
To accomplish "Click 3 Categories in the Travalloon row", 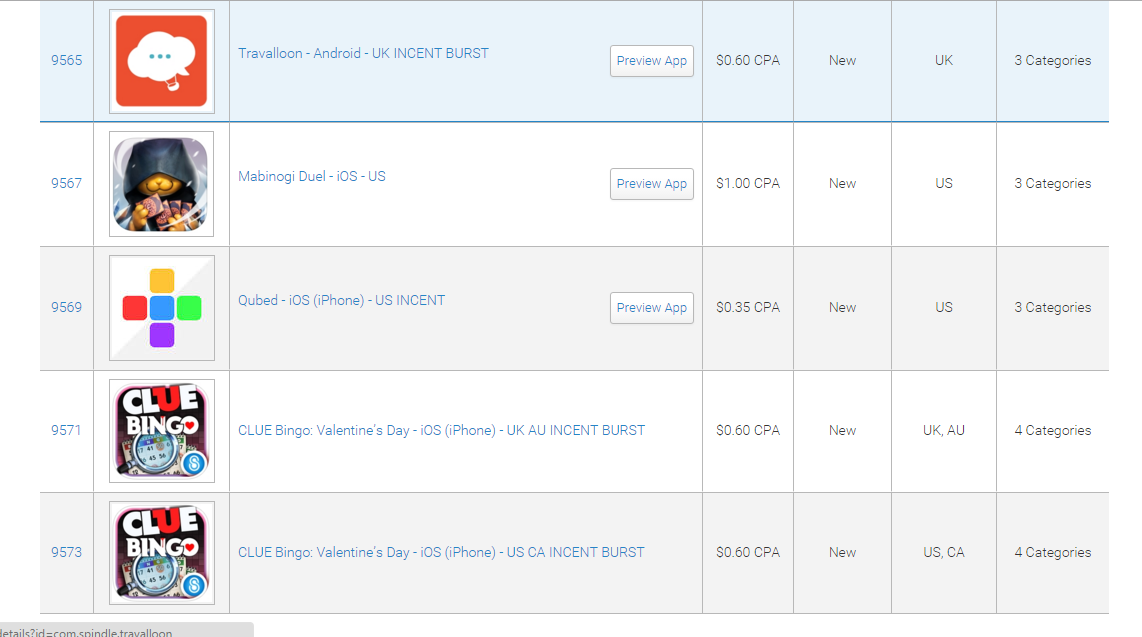I will (1052, 60).
